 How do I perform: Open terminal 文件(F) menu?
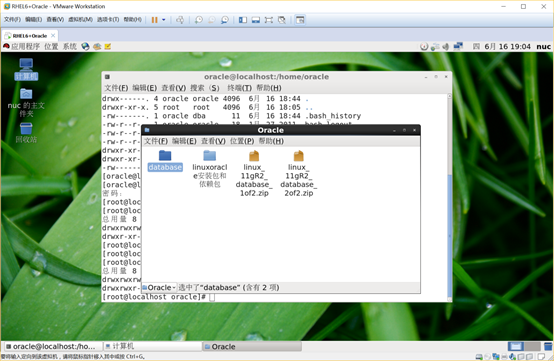pos(116,88)
